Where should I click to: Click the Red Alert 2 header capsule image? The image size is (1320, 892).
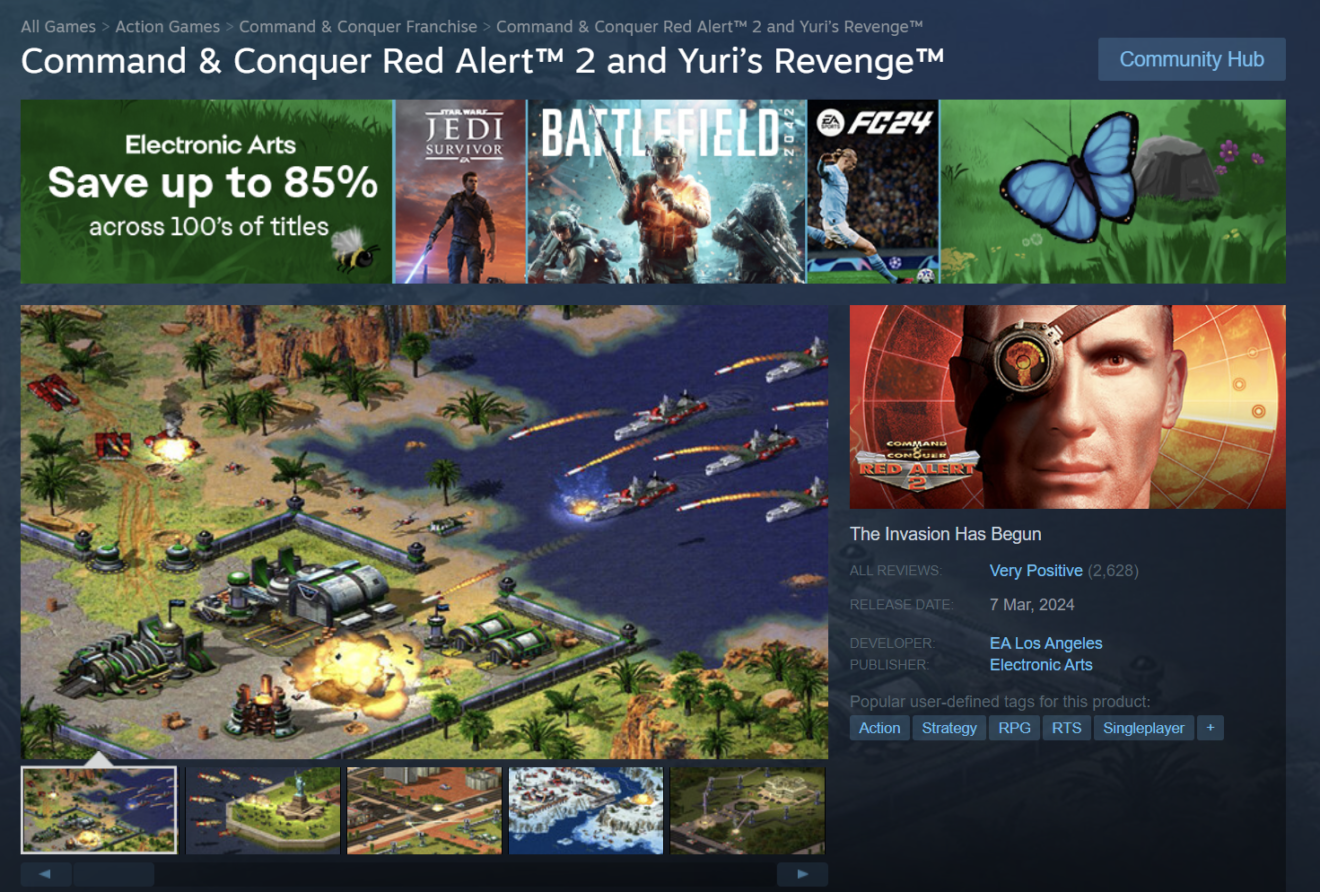coord(1067,407)
